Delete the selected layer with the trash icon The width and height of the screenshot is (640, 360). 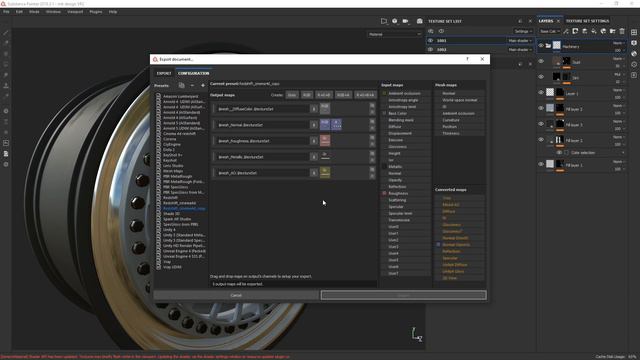(622, 31)
